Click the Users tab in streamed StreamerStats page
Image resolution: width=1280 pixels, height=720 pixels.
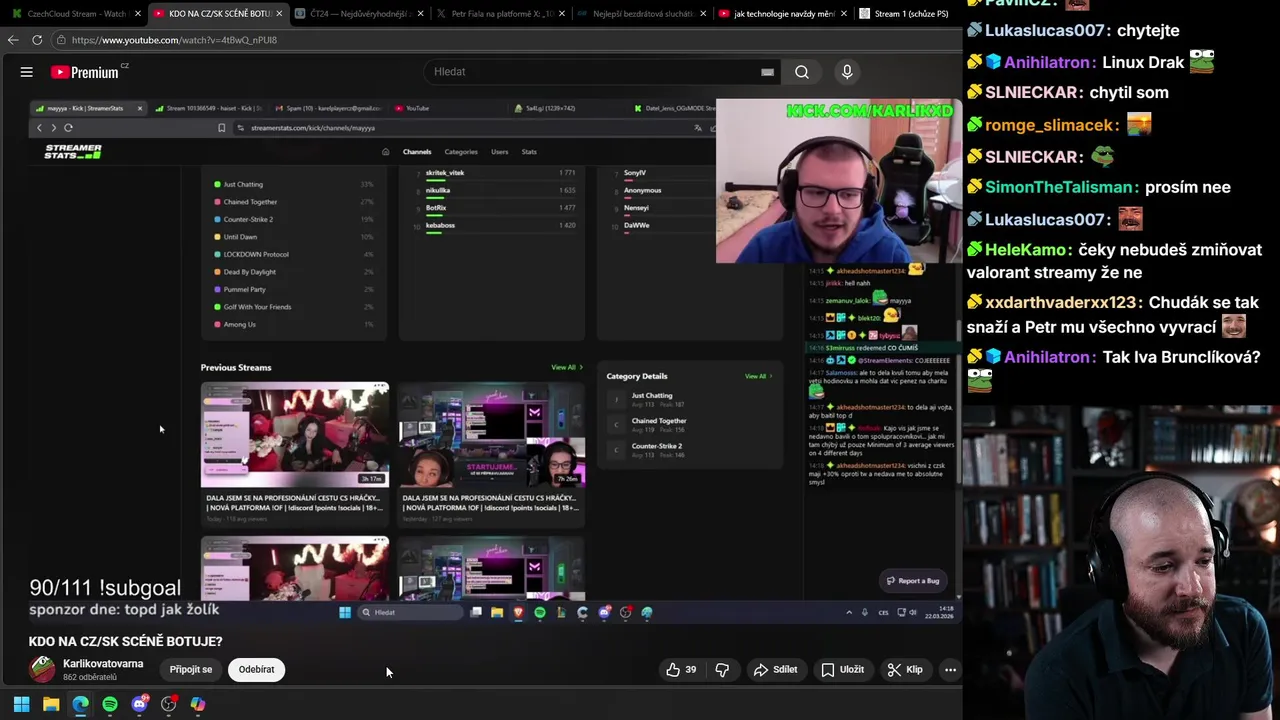click(x=500, y=152)
